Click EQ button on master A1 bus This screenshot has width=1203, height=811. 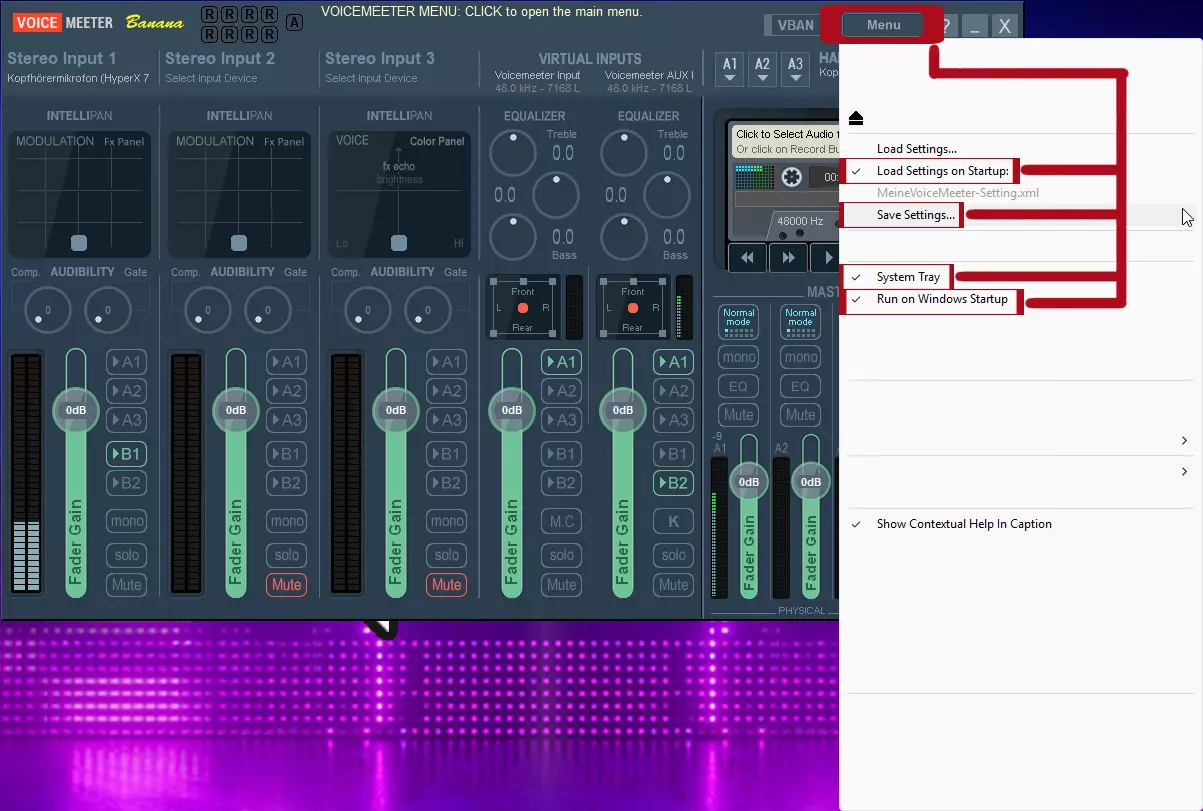(x=739, y=386)
